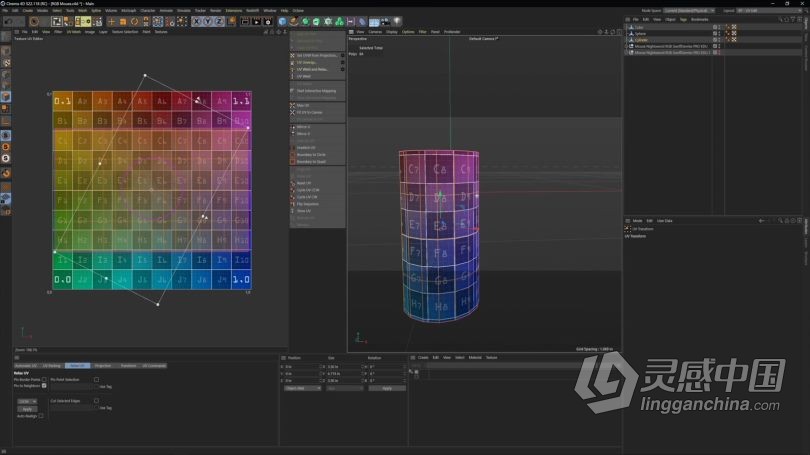
Task: Open Size mode dropdown in Coordinates
Action: coord(345,388)
